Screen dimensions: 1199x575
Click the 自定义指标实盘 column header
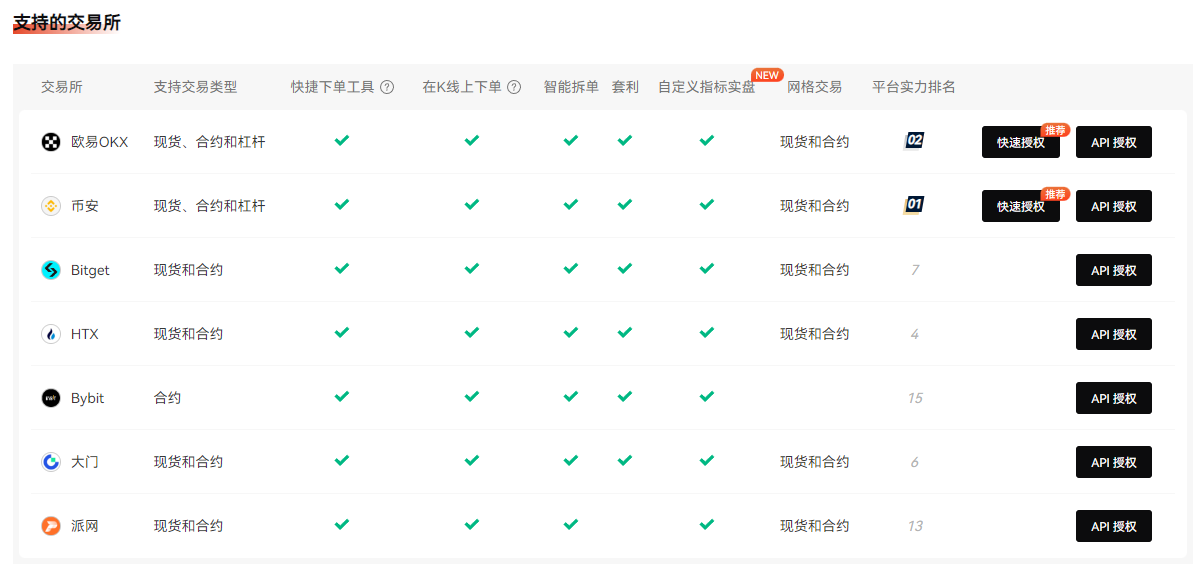point(707,87)
